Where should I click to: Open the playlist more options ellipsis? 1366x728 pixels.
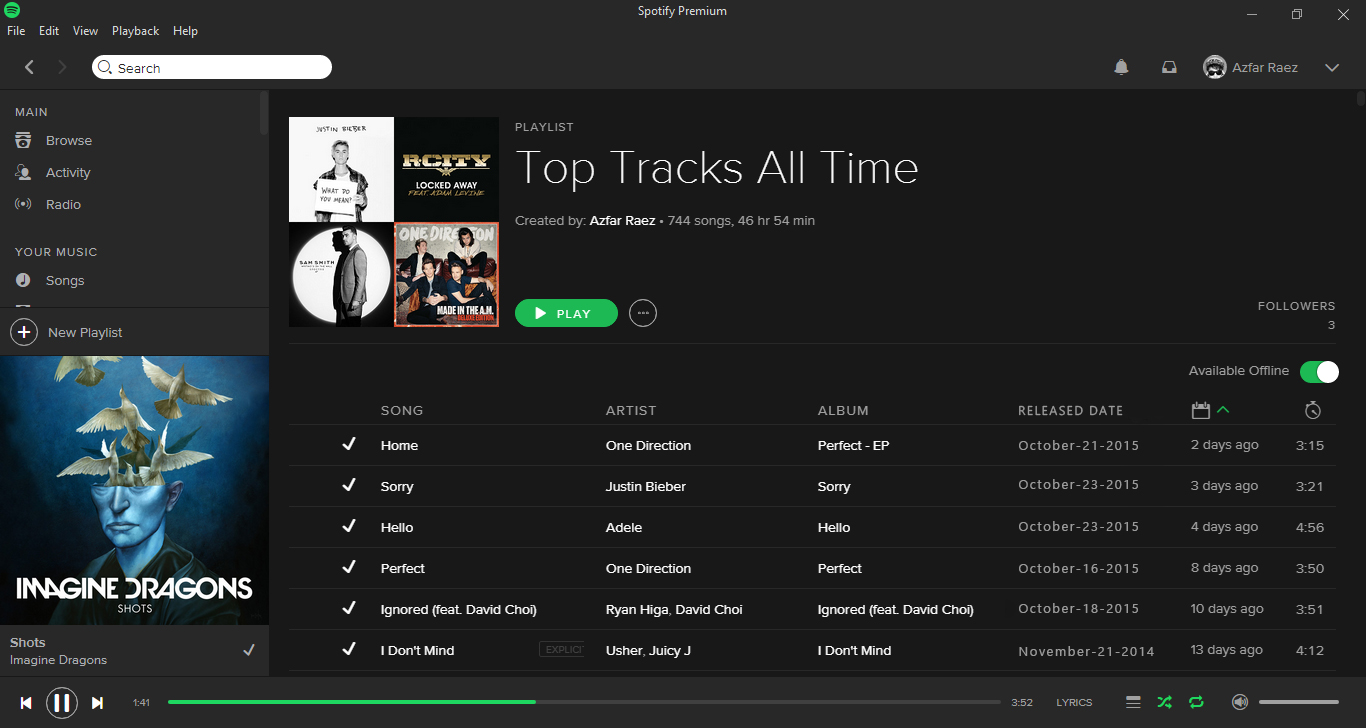click(x=643, y=313)
